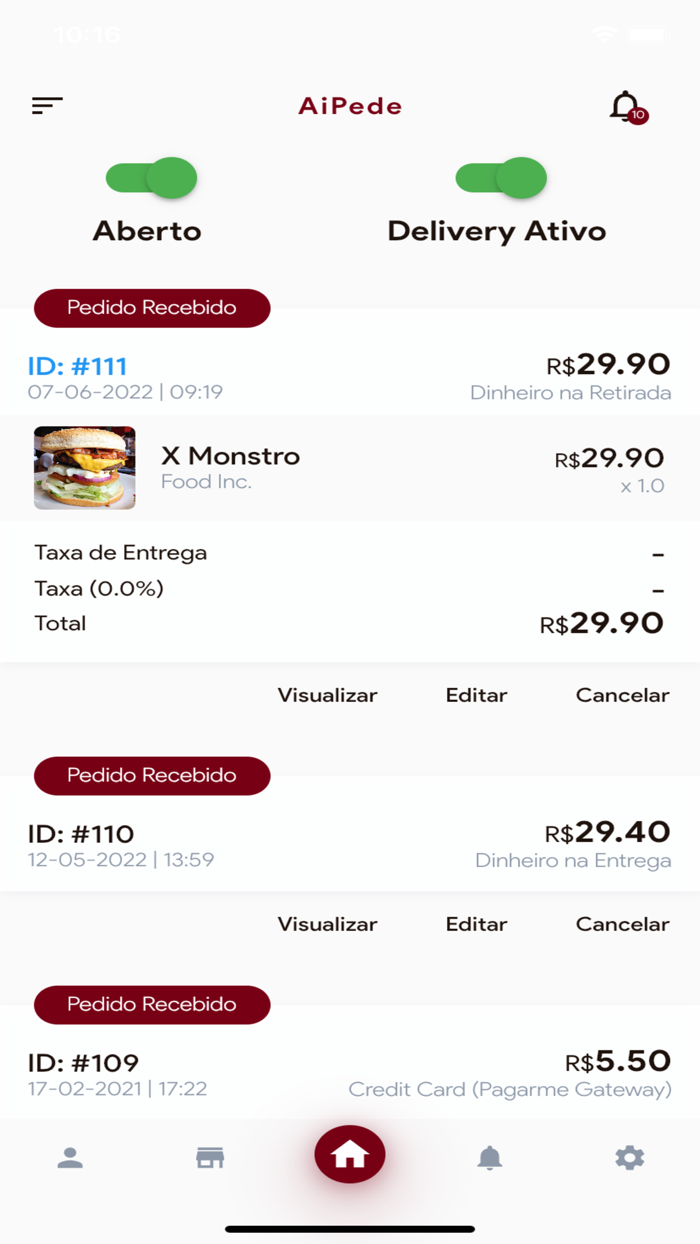Open the X Monstro burger photo

point(84,467)
